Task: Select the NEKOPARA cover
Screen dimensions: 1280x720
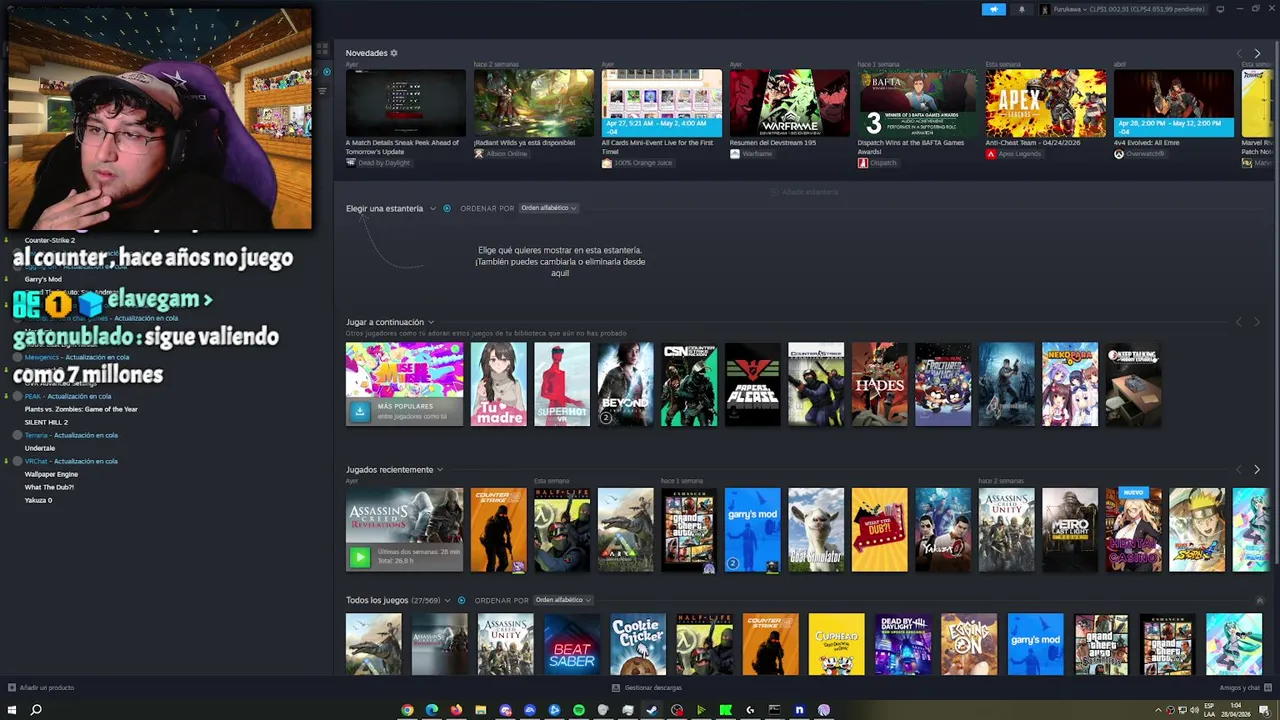Action: click(x=1070, y=384)
